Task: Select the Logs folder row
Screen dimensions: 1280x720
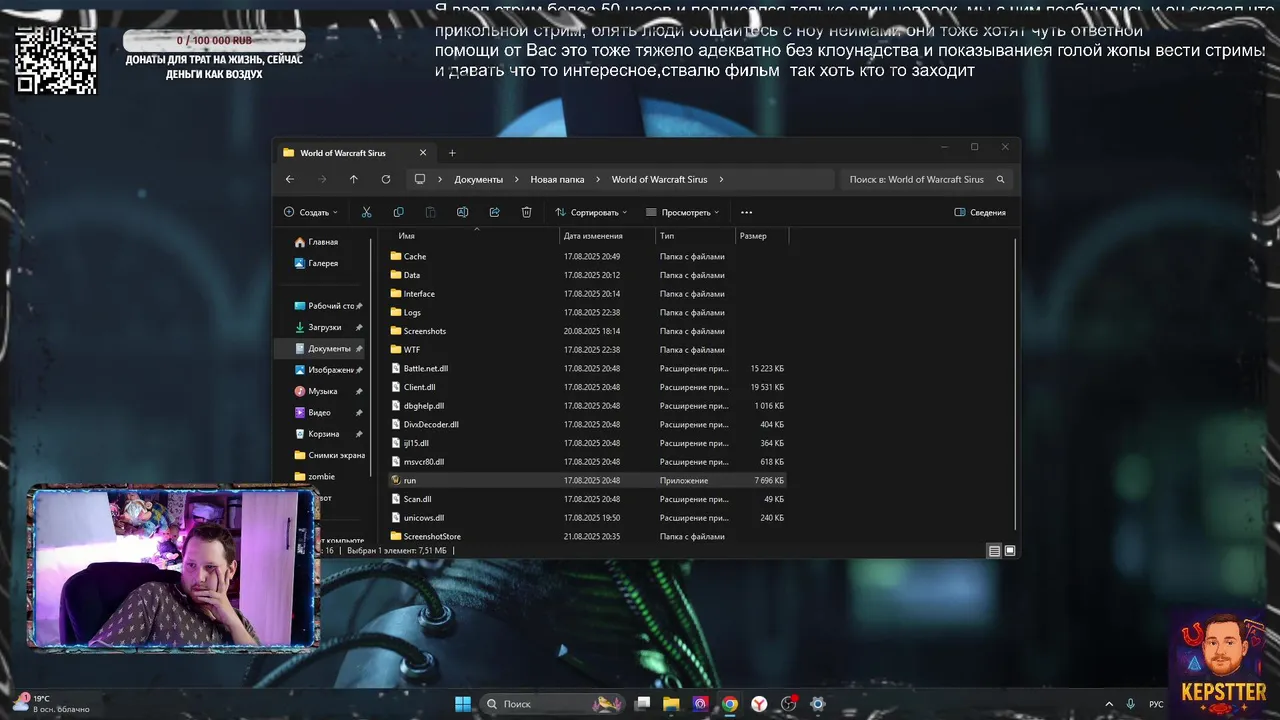Action: click(587, 312)
